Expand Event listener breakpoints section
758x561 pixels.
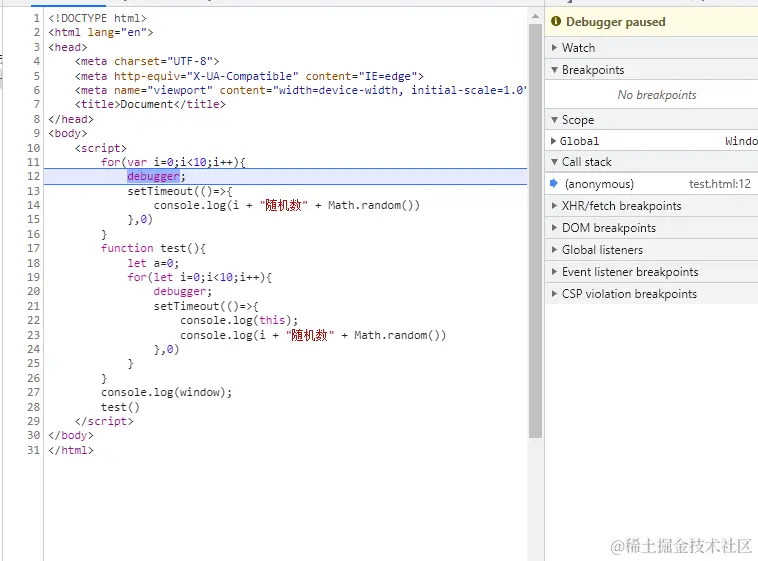tap(651, 272)
